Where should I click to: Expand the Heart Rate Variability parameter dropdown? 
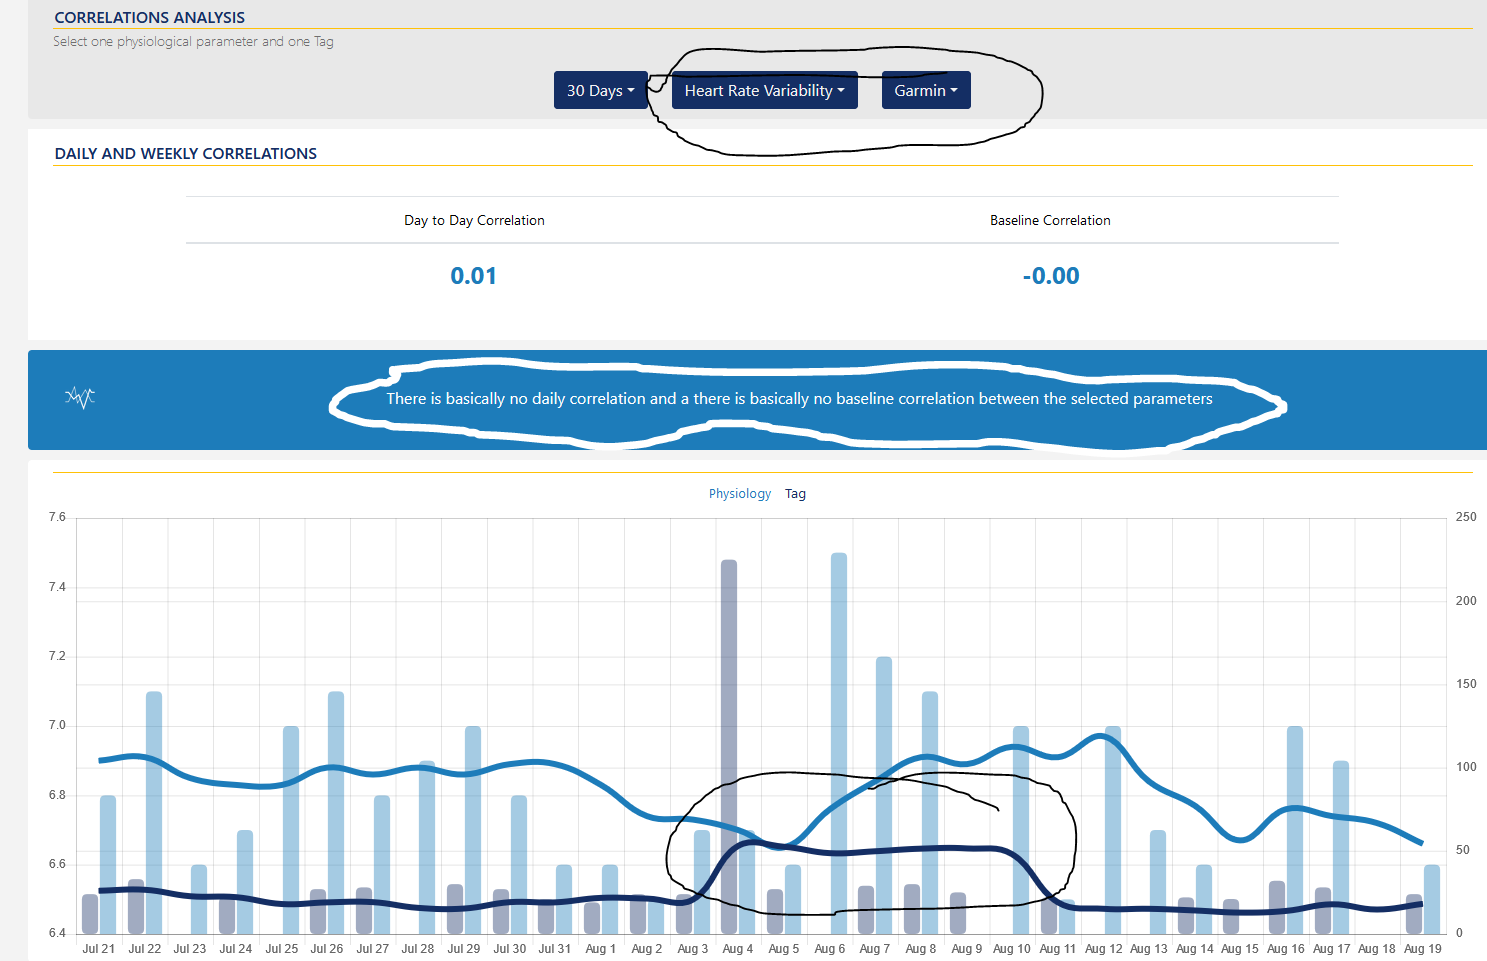(x=763, y=90)
